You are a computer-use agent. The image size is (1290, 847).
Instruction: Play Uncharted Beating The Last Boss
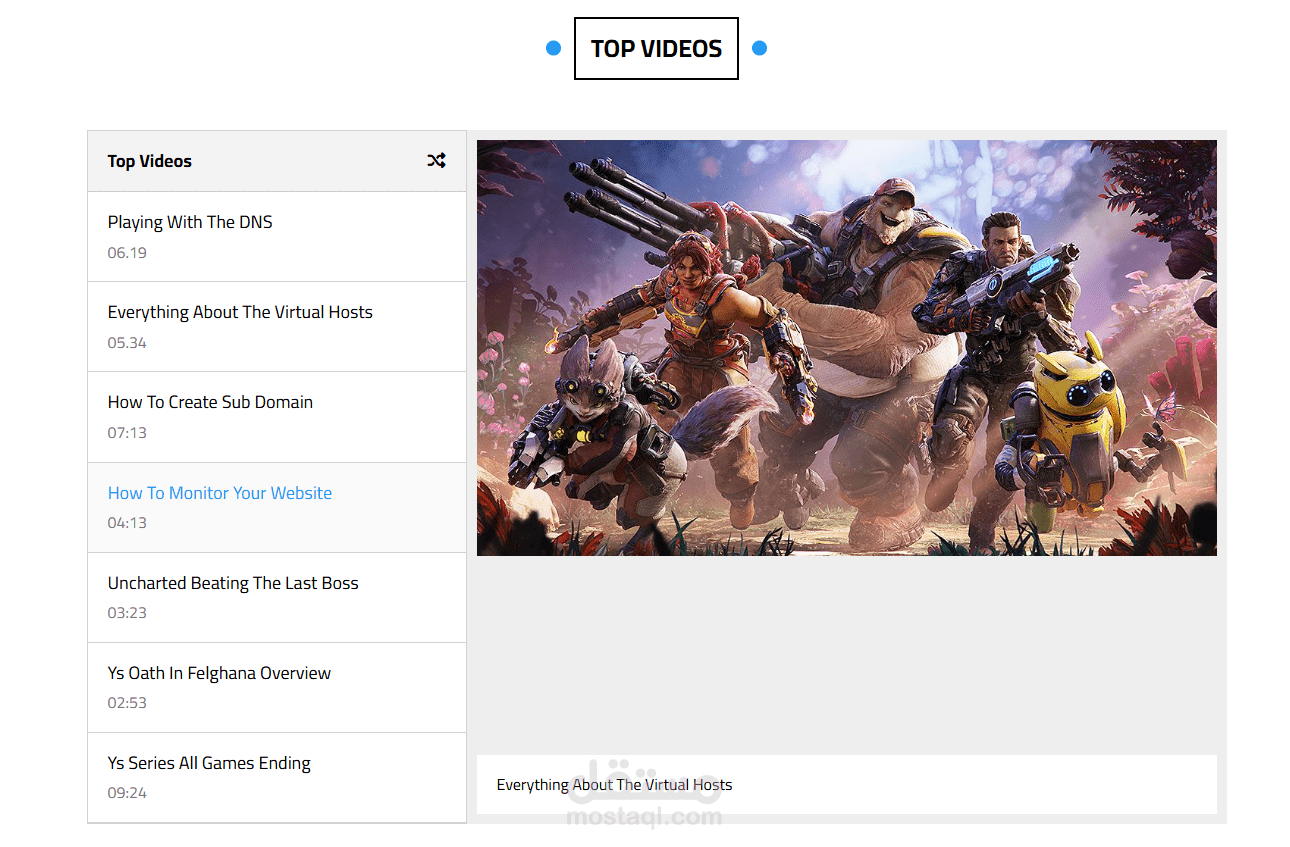click(277, 598)
